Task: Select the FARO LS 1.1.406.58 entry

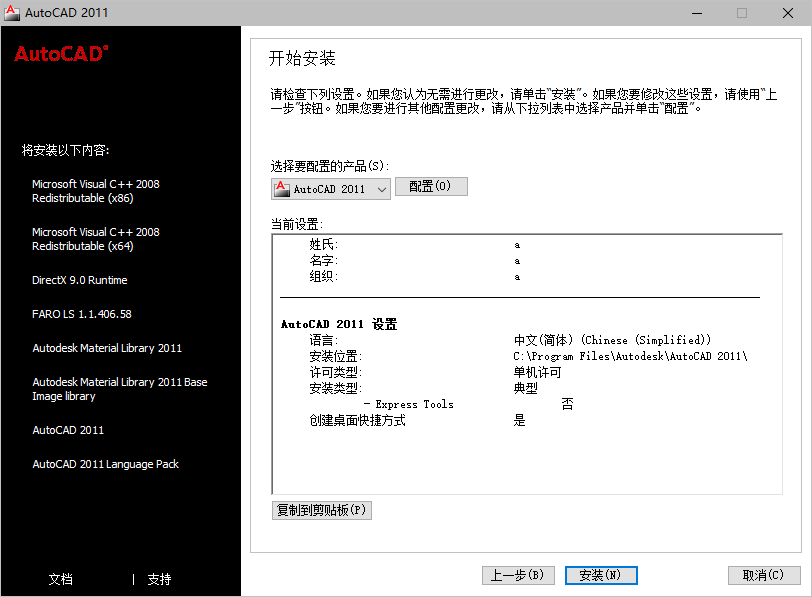Action: 80,313
